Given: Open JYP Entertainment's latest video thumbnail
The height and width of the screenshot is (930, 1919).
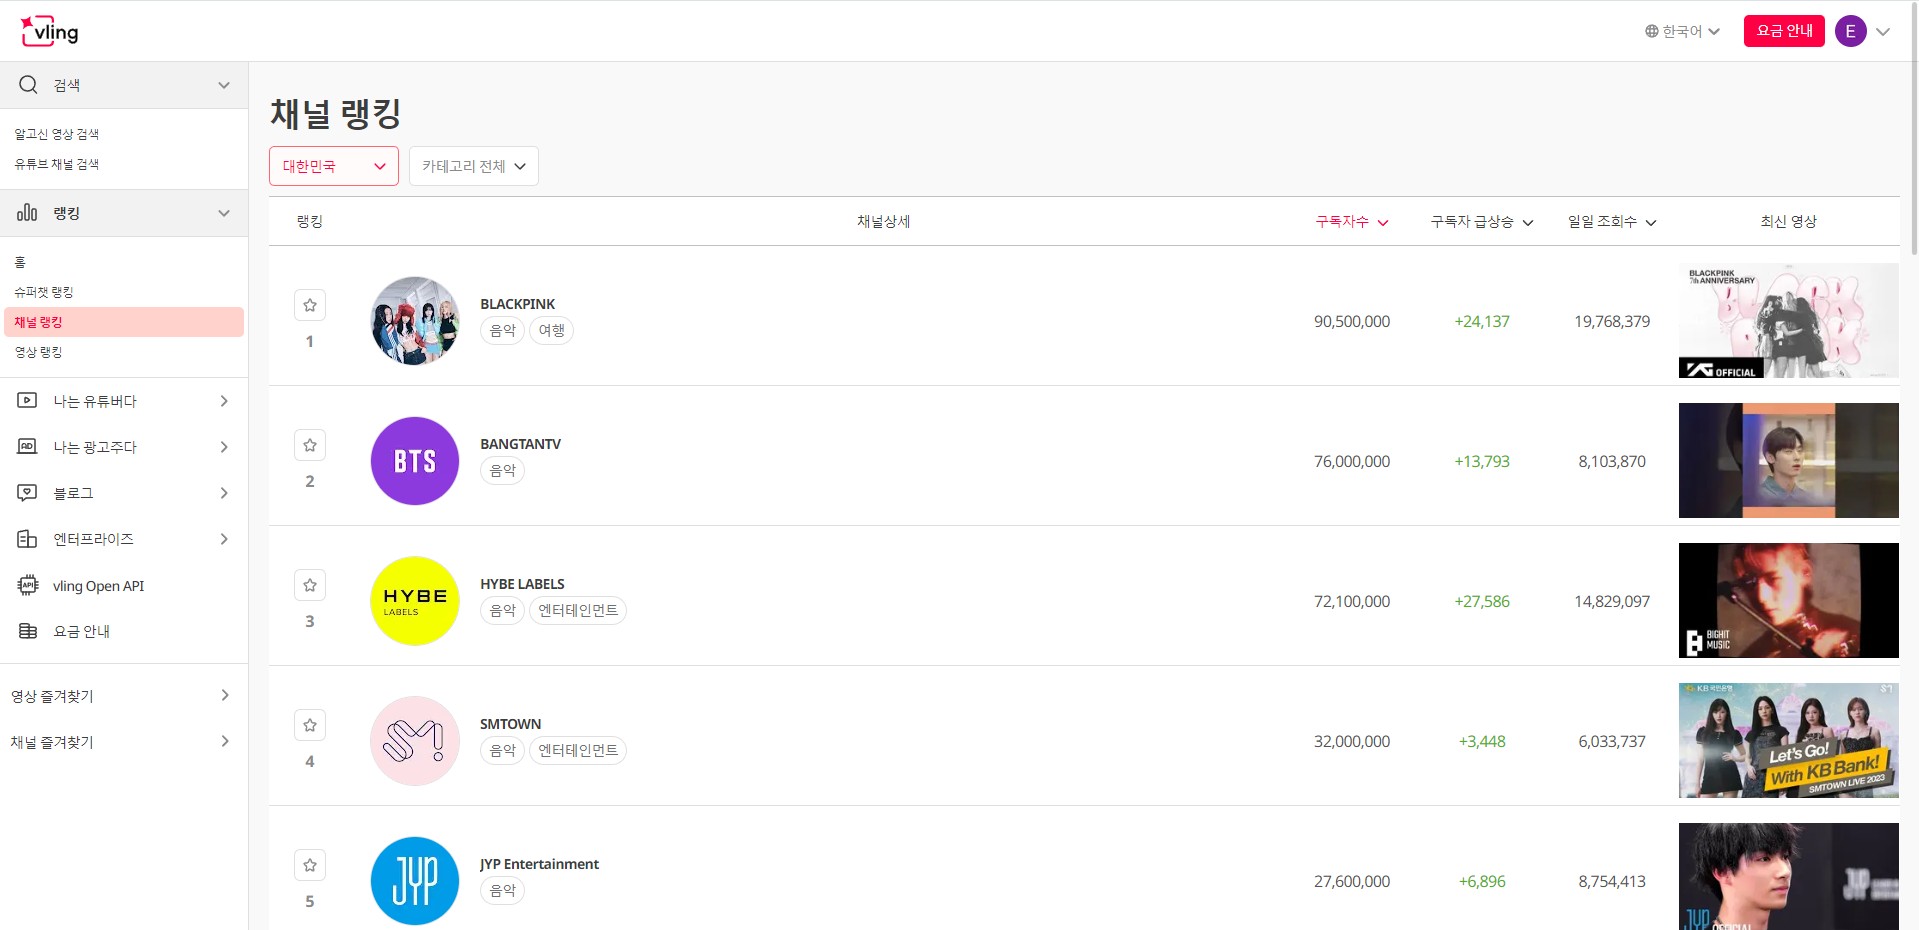Looking at the screenshot, I should [x=1788, y=877].
